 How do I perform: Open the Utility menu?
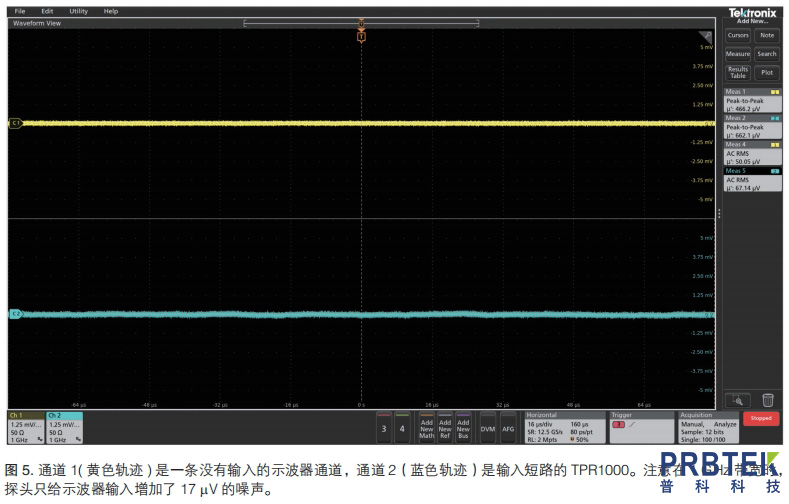[x=78, y=11]
